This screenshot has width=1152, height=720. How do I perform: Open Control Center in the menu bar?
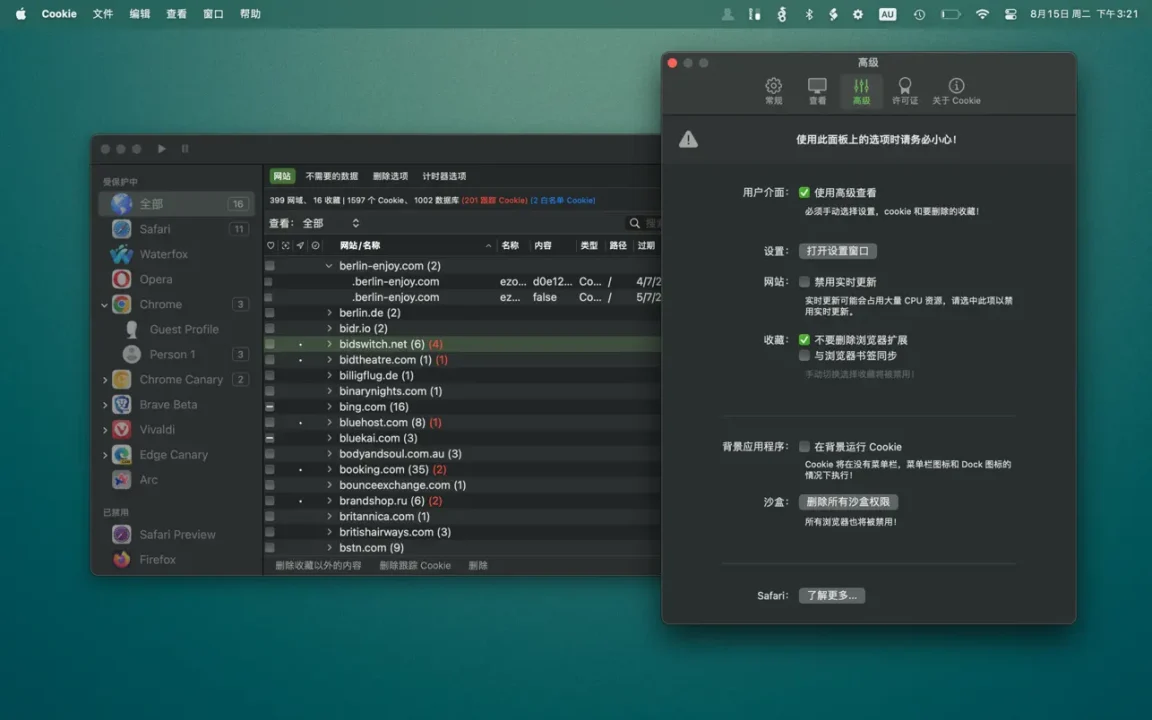1010,14
